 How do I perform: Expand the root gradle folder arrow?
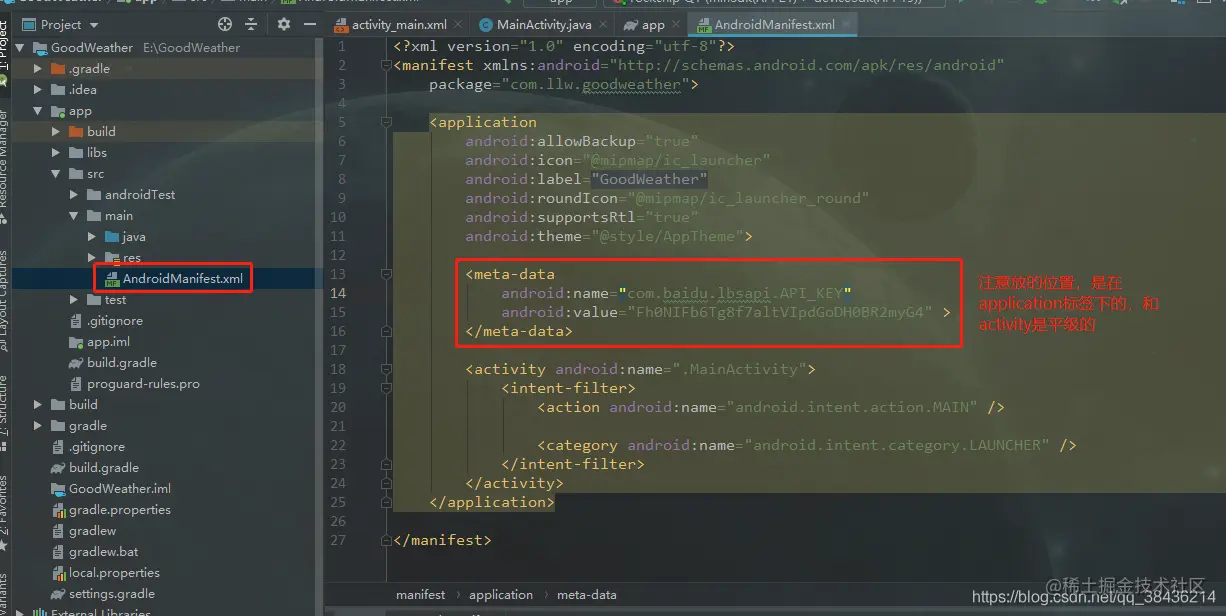(38, 426)
